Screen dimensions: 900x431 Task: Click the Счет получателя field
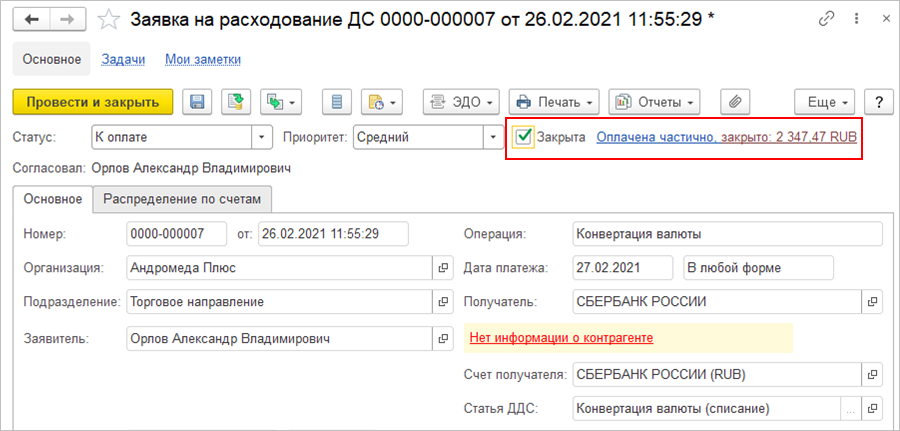tap(717, 374)
